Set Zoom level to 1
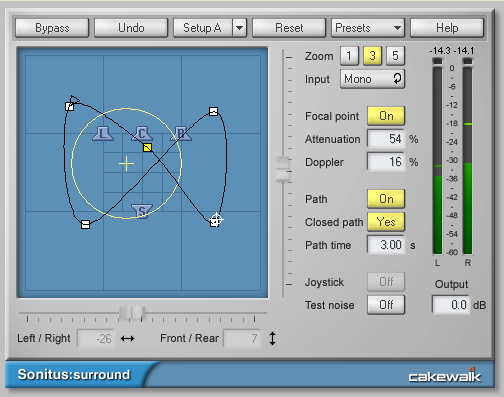Screen dimensions: 504x397 [x=349, y=56]
